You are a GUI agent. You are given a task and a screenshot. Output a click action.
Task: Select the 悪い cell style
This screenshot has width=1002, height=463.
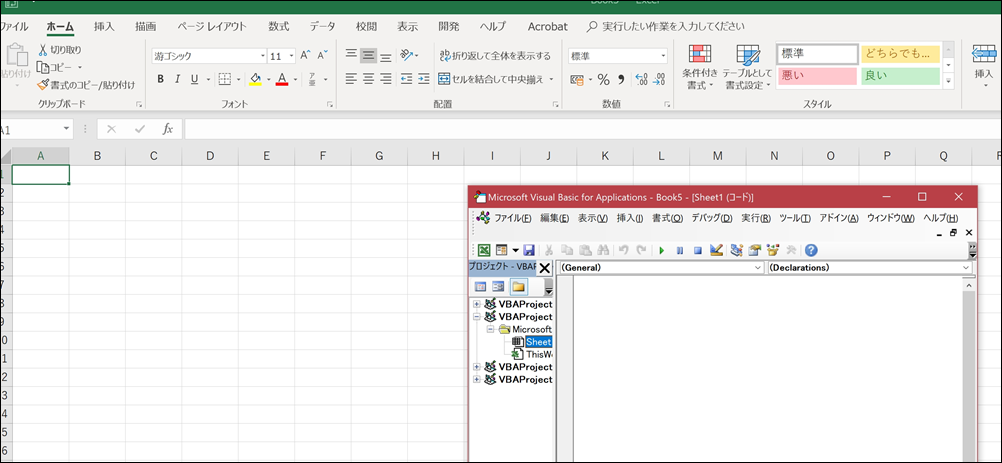pyautogui.click(x=817, y=76)
